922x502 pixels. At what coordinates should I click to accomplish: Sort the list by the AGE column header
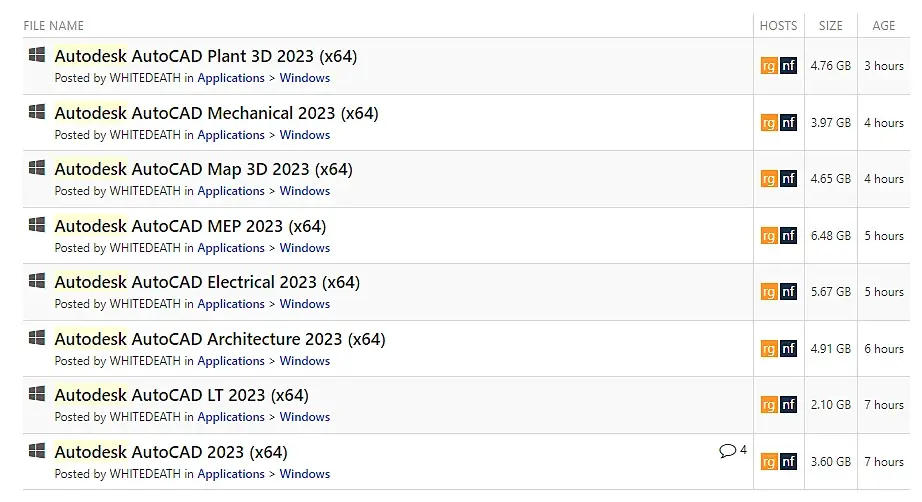pos(884,26)
